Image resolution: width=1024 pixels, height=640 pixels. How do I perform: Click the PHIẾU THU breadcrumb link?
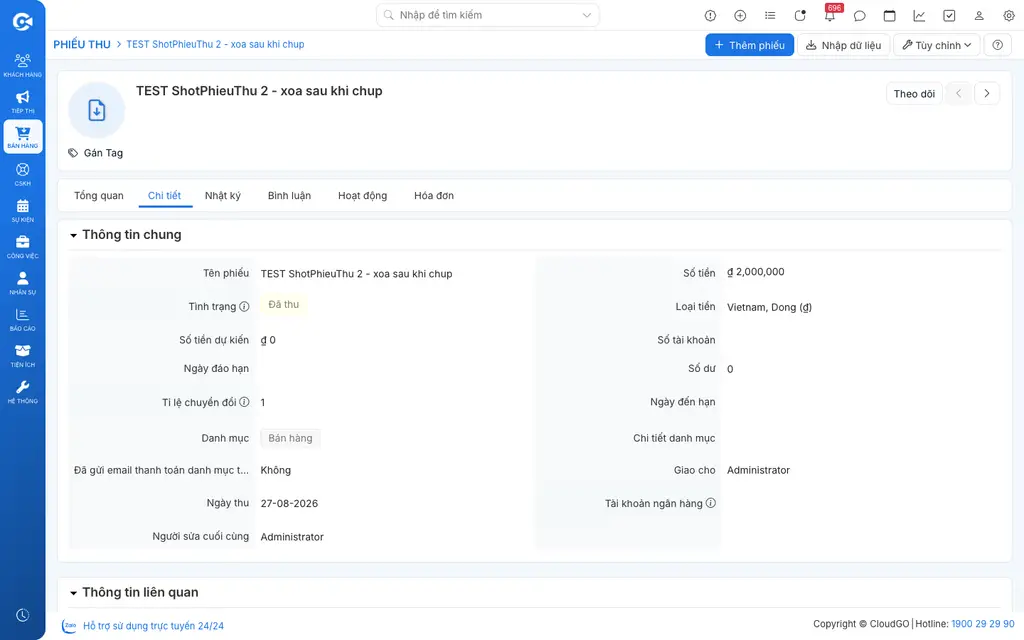[x=82, y=44]
